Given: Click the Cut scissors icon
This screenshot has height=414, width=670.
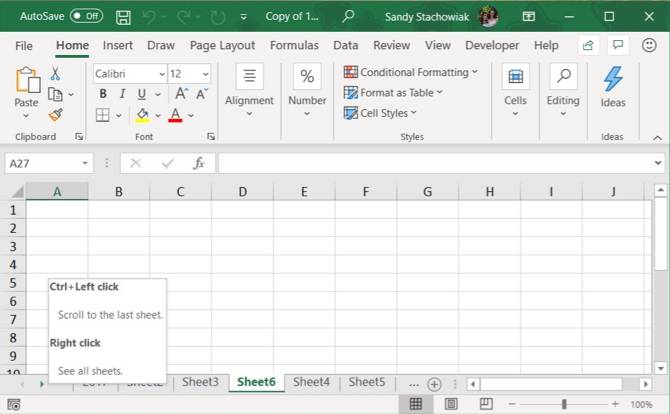Looking at the screenshot, I should coord(55,74).
